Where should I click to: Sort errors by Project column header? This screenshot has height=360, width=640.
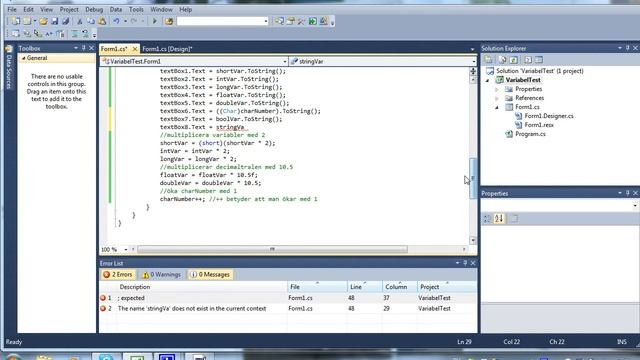pos(447,287)
